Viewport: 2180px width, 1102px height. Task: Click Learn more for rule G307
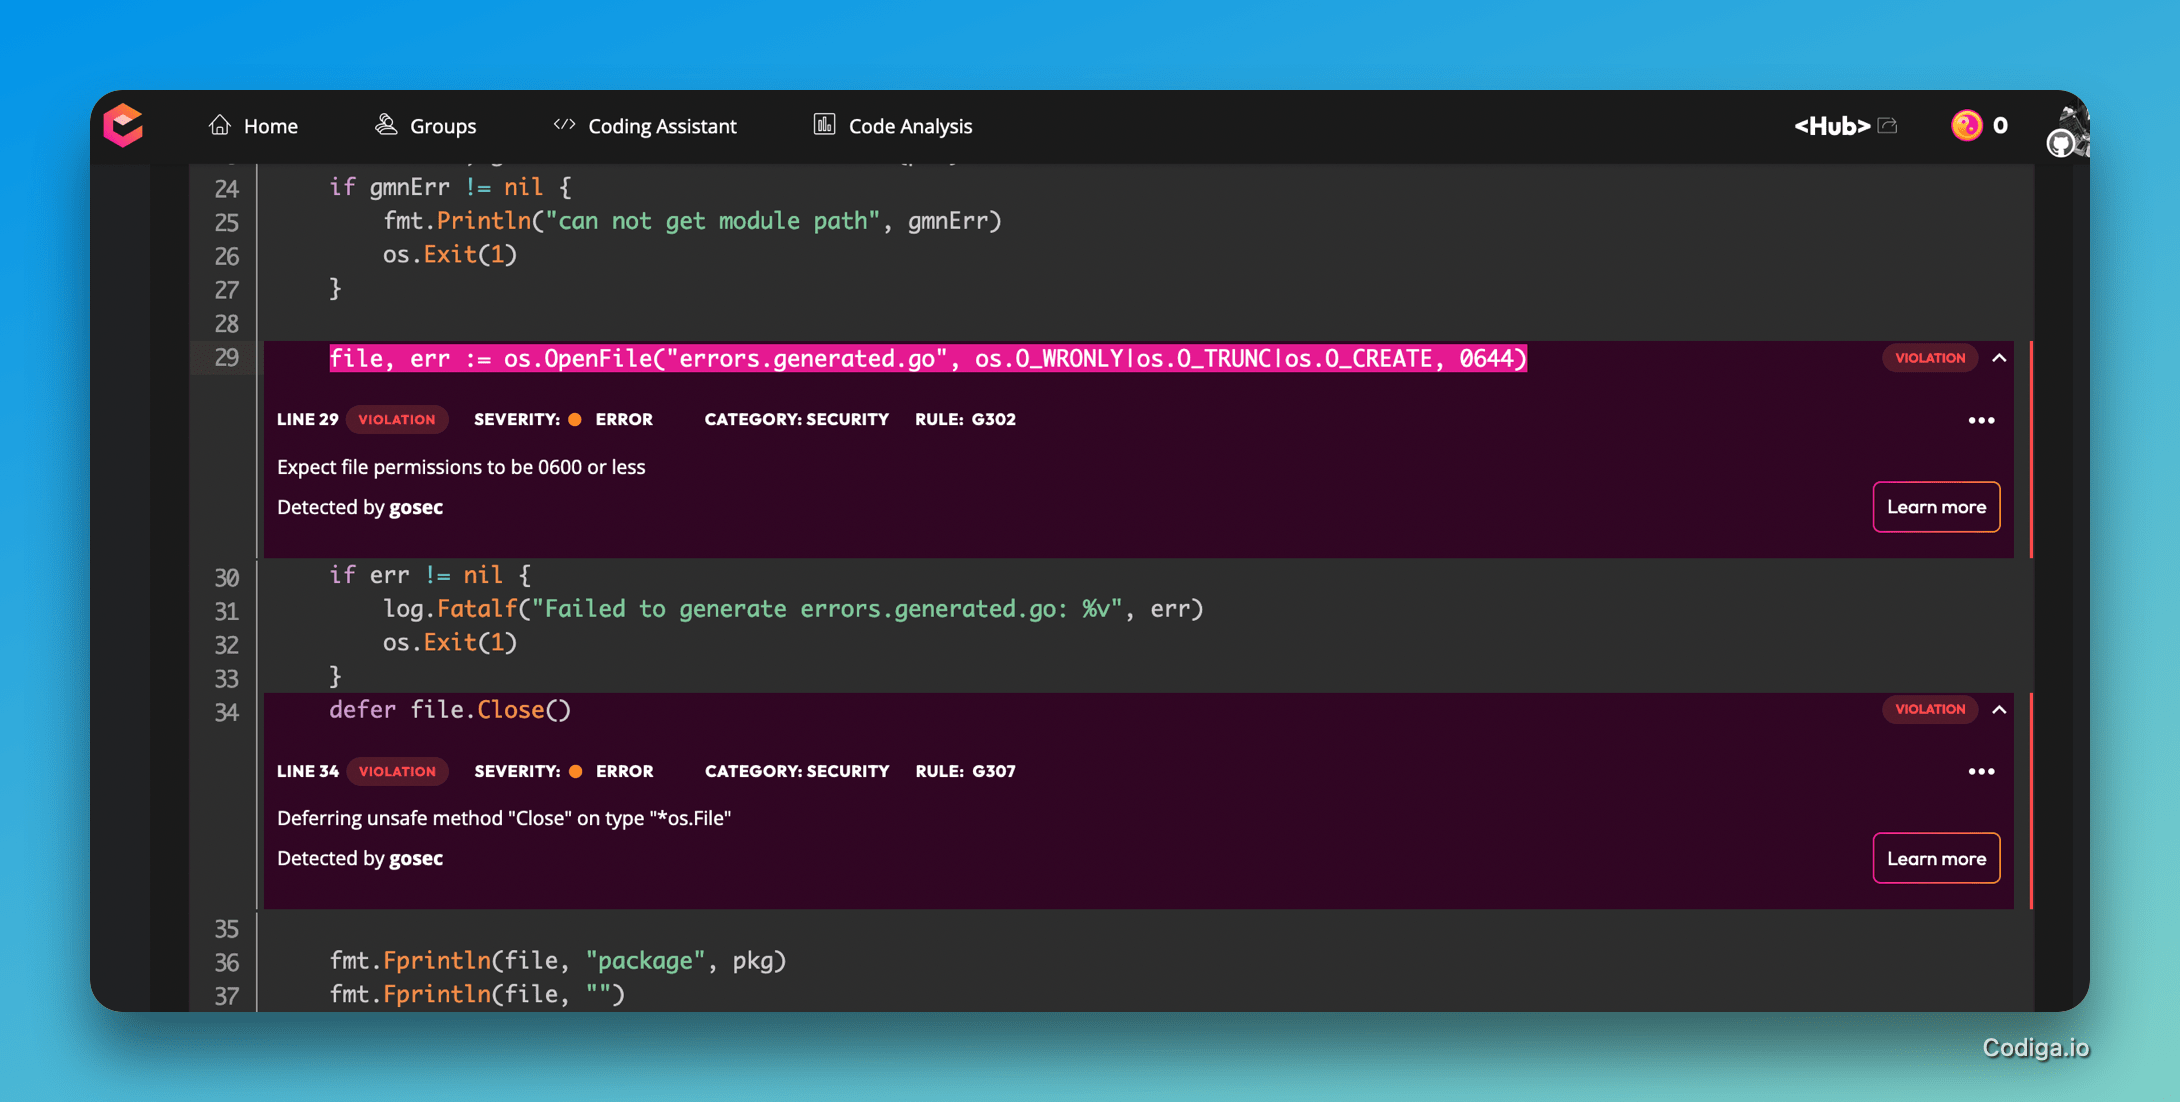point(1935,858)
